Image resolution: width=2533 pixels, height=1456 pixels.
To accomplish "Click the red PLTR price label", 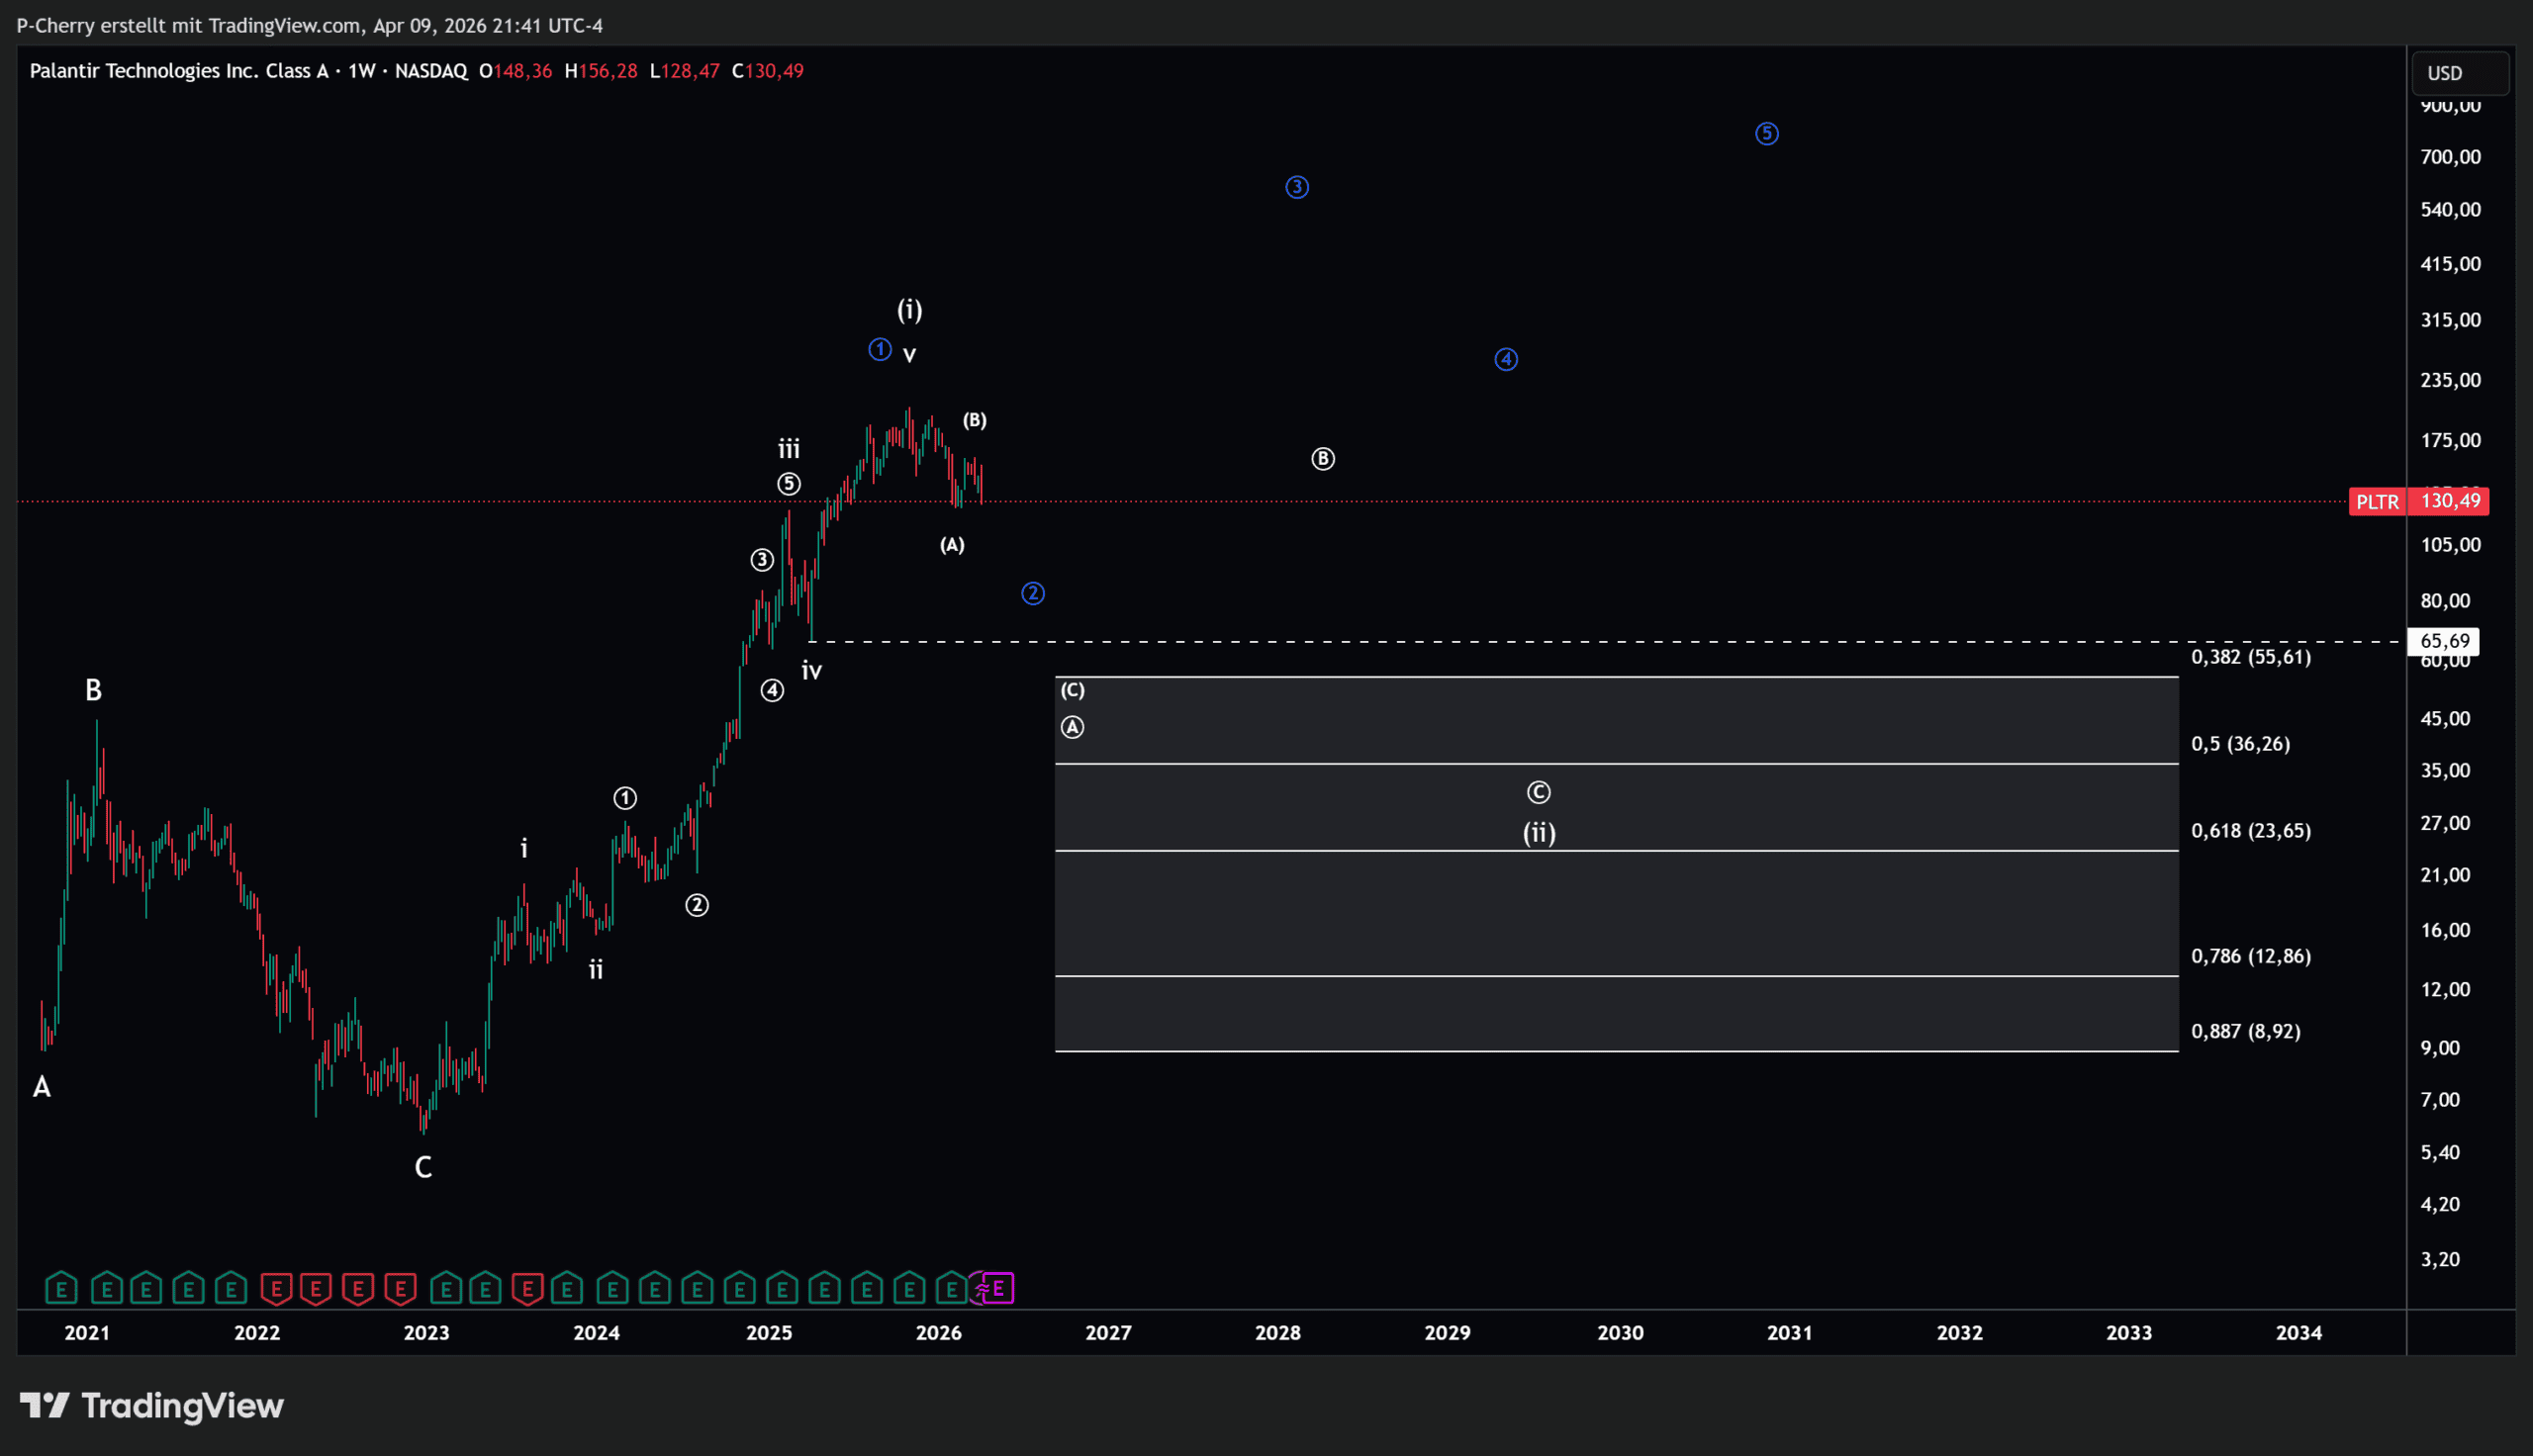I will click(2377, 501).
